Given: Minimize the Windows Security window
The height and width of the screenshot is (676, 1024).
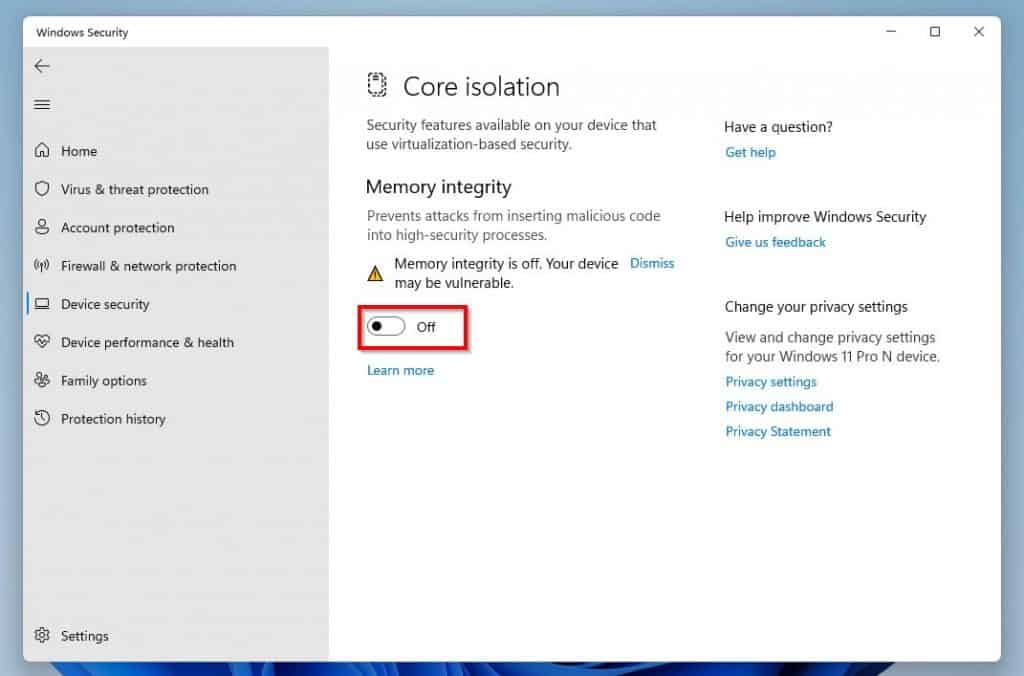Looking at the screenshot, I should pos(891,31).
